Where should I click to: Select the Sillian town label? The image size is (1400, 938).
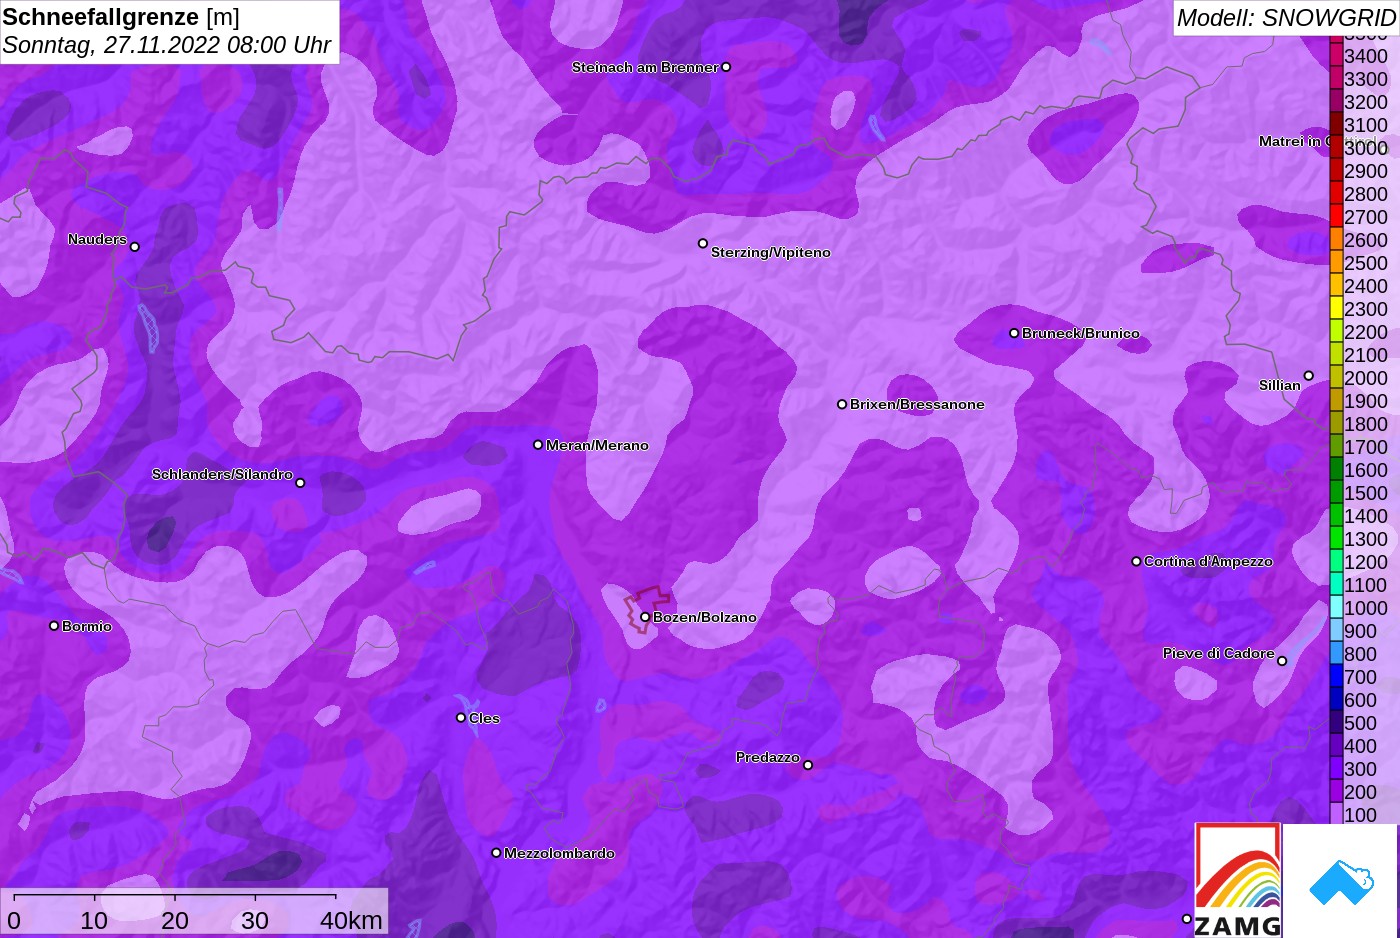click(1279, 385)
